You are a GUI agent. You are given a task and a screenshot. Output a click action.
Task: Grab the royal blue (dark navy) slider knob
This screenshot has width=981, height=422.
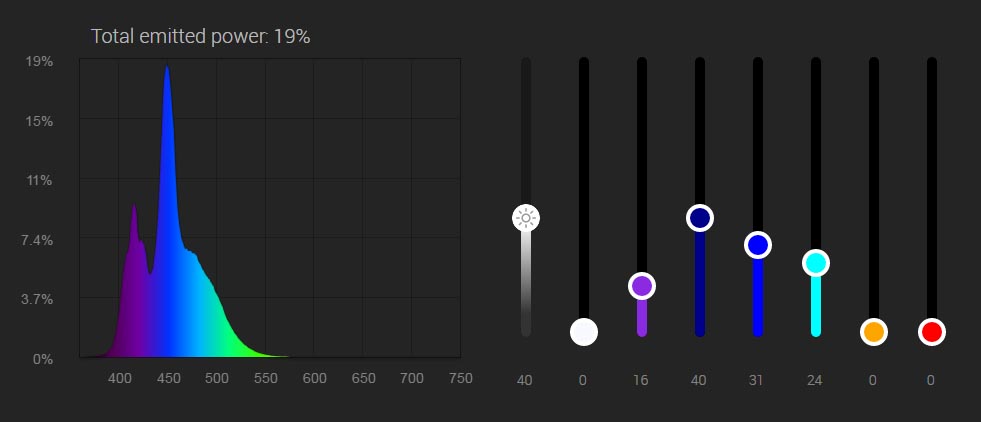coord(700,218)
